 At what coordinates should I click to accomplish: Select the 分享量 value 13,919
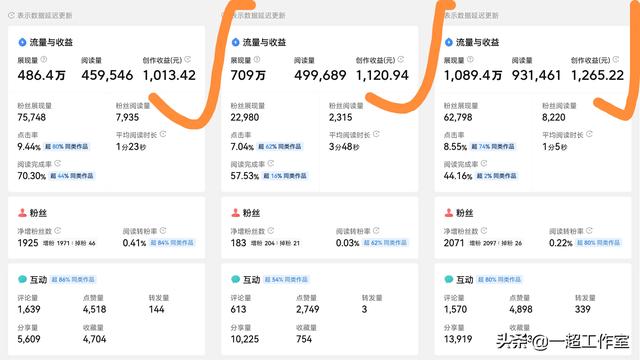[x=458, y=339]
